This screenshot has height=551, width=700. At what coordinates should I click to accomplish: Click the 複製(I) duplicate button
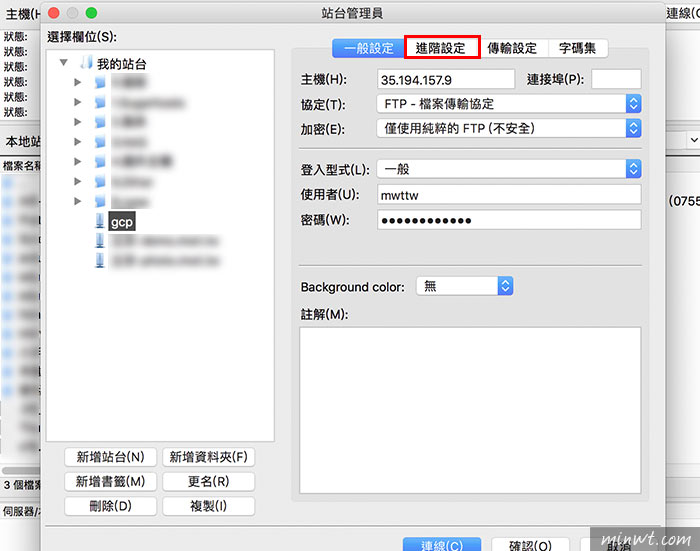click(208, 506)
